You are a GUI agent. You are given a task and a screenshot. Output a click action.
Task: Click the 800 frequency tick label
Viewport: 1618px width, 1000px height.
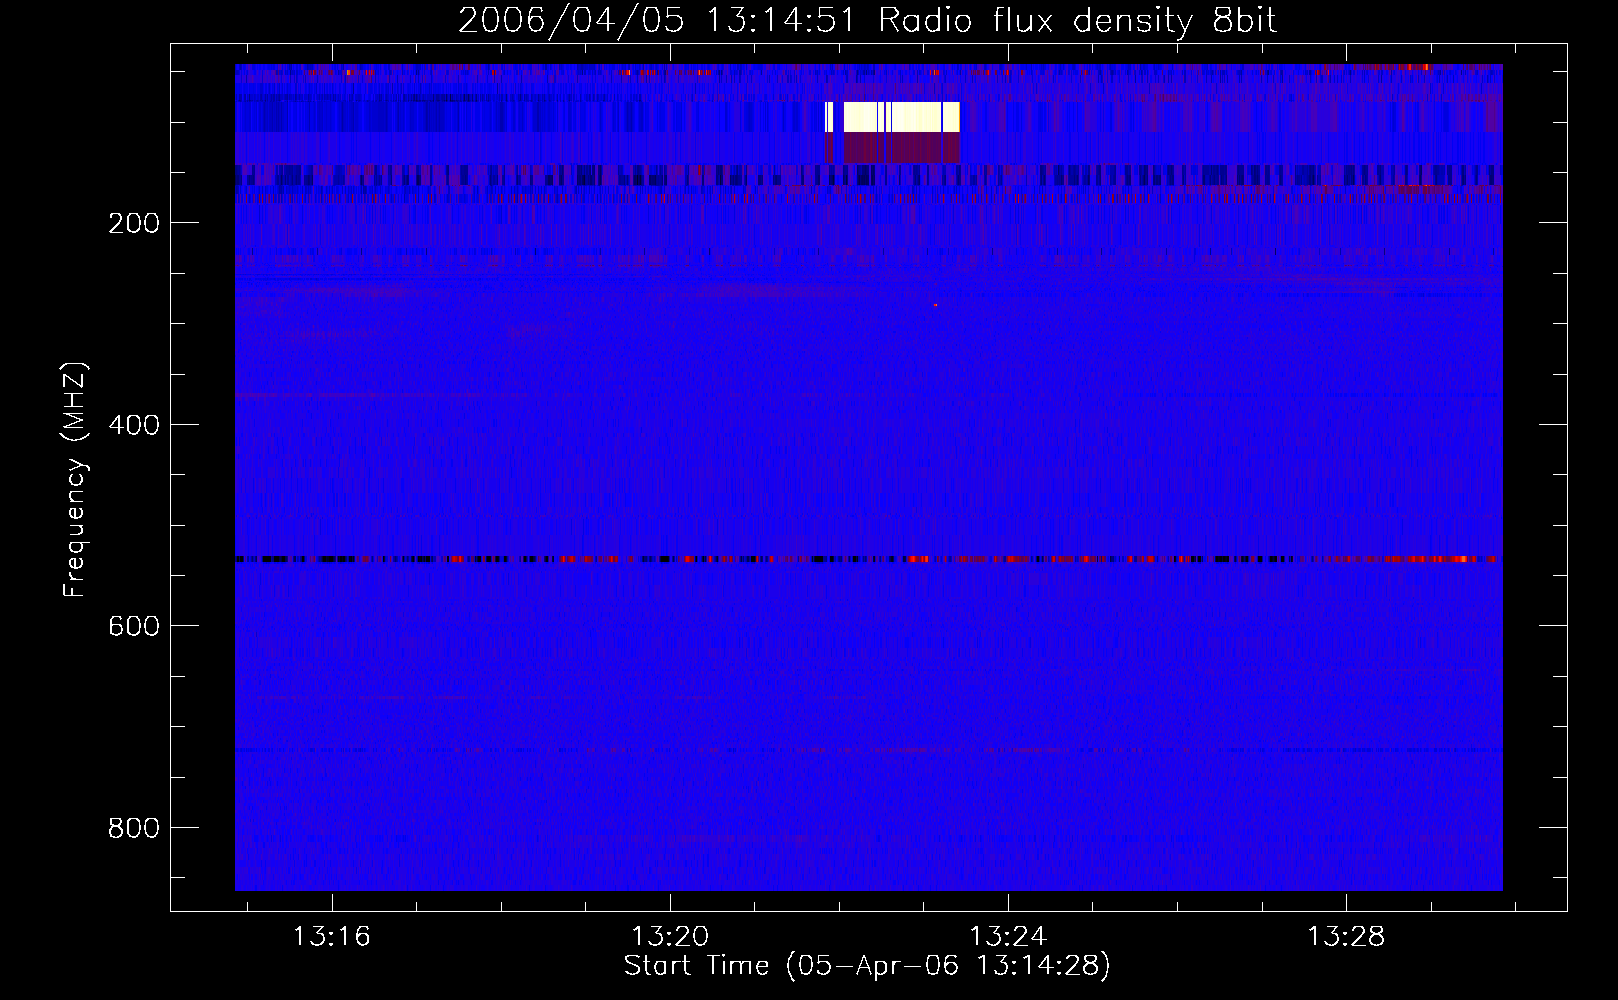click(134, 828)
